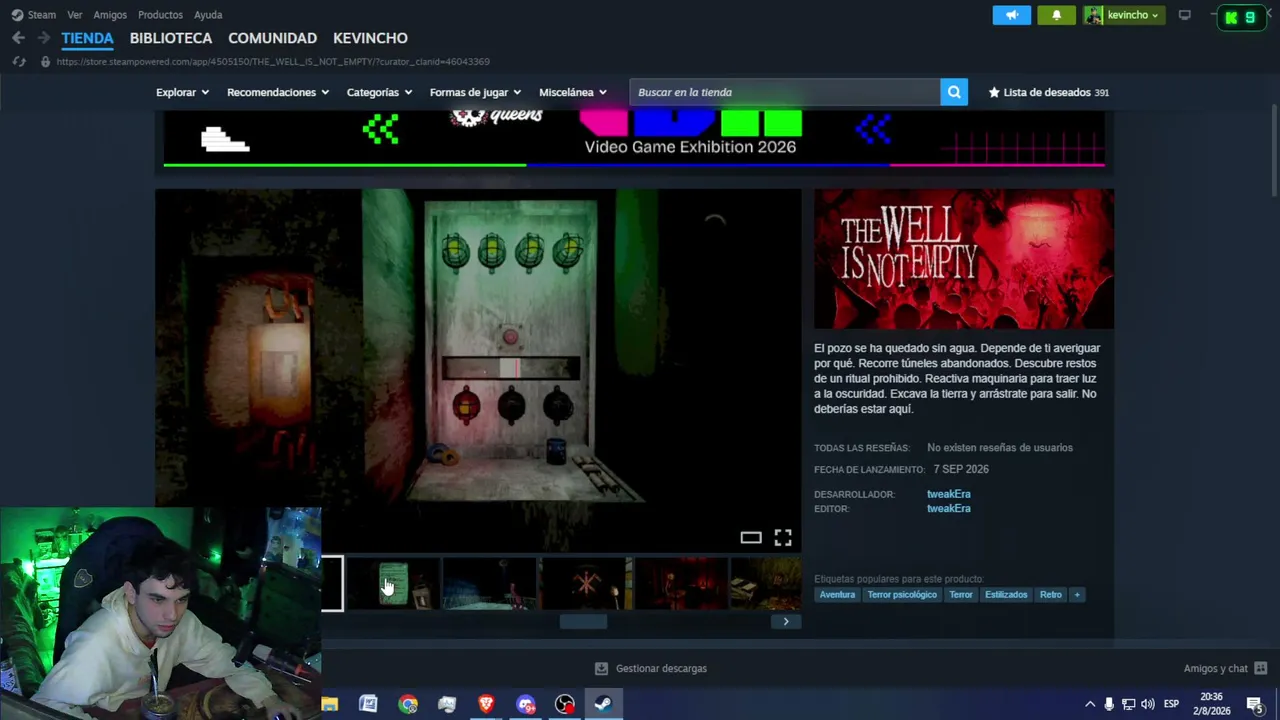This screenshot has height=720, width=1280.
Task: Open File Explorer from the taskbar
Action: tap(329, 704)
